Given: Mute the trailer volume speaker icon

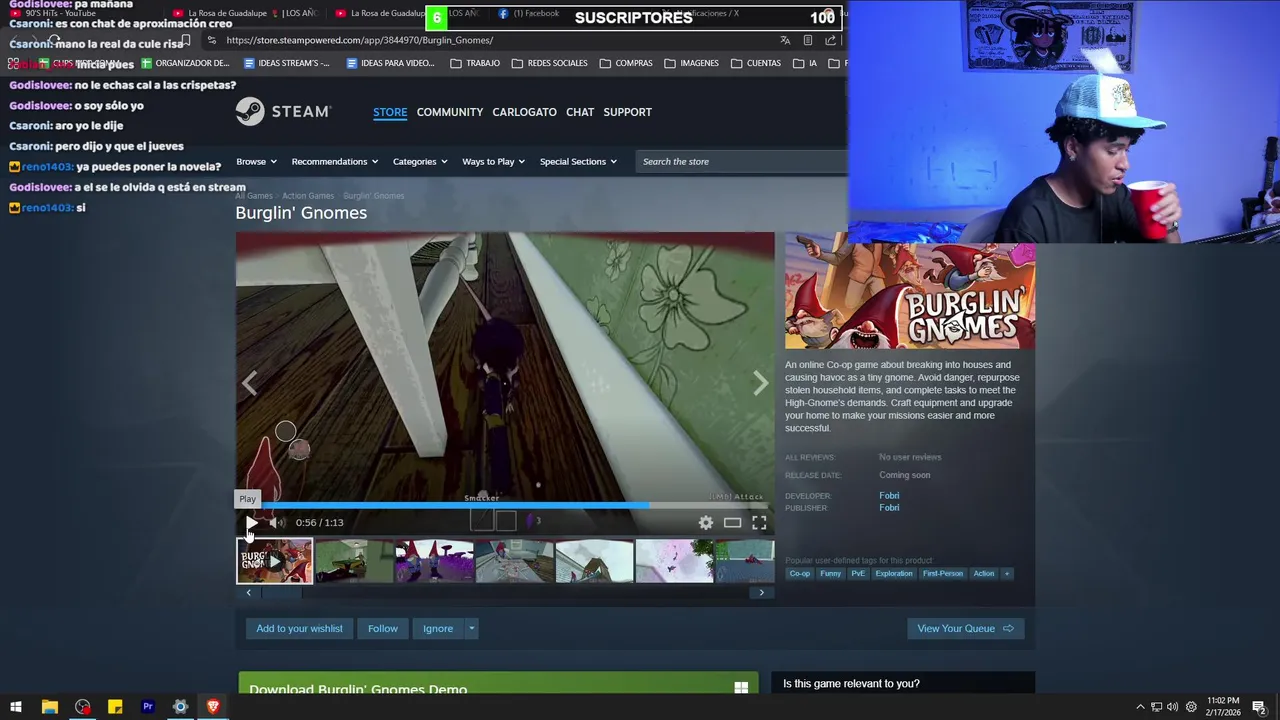Looking at the screenshot, I should click(x=276, y=522).
